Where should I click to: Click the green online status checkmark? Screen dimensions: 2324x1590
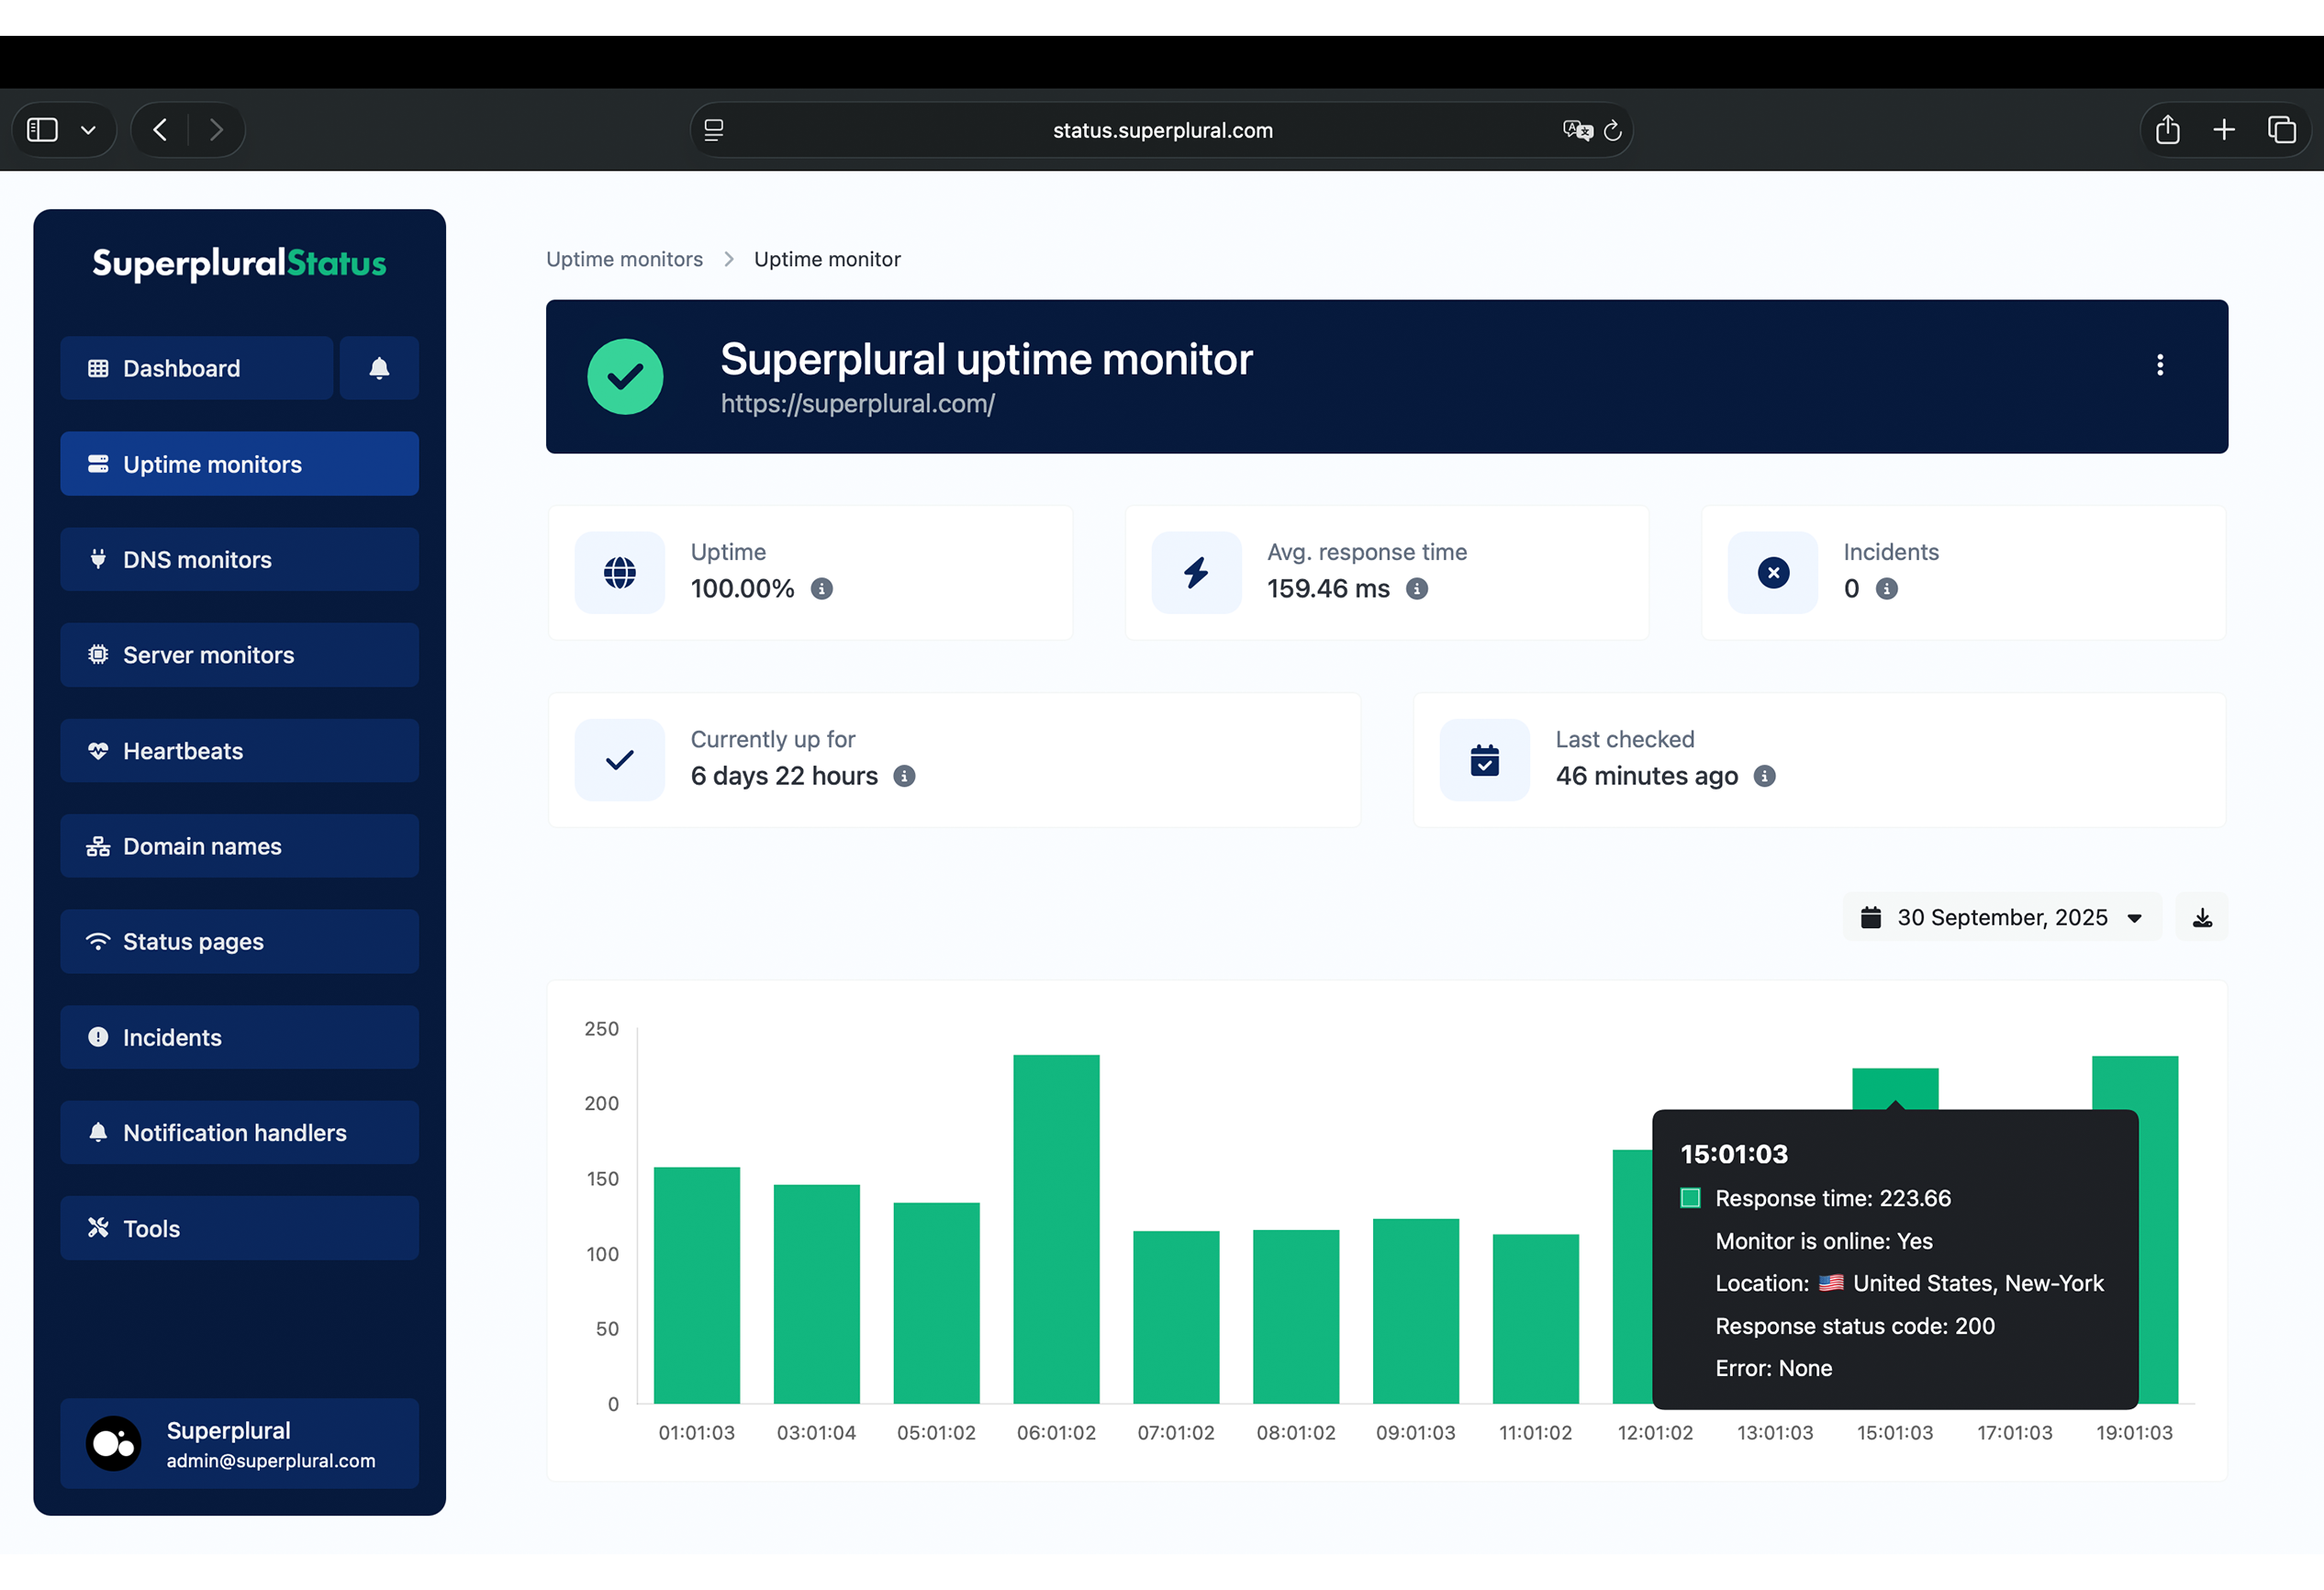[x=625, y=377]
